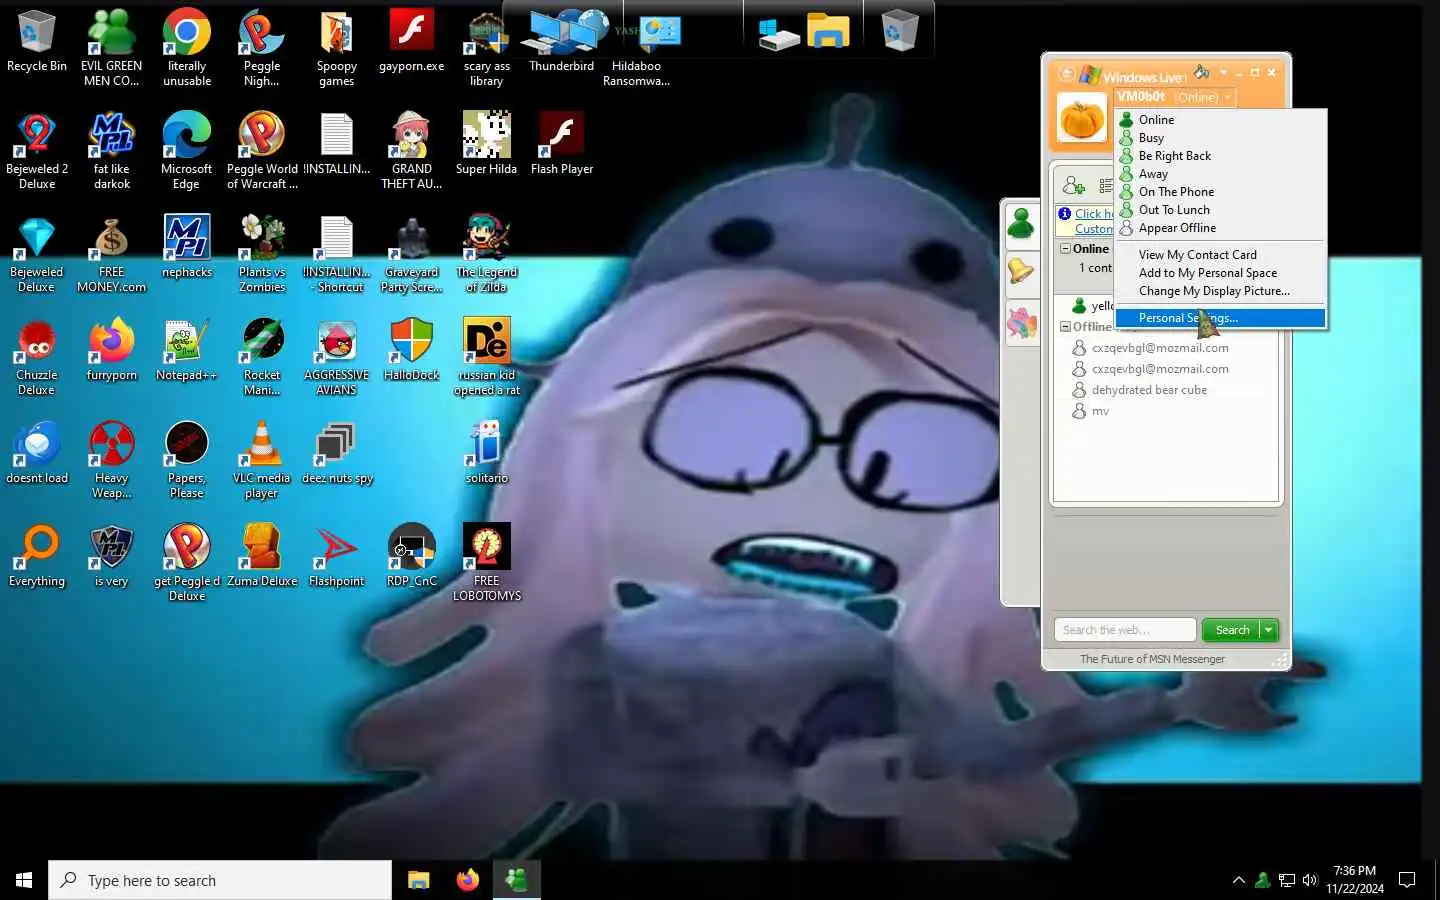Open the Spoopy games folder icon
Screen dimensions: 1440x900
tap(336, 47)
